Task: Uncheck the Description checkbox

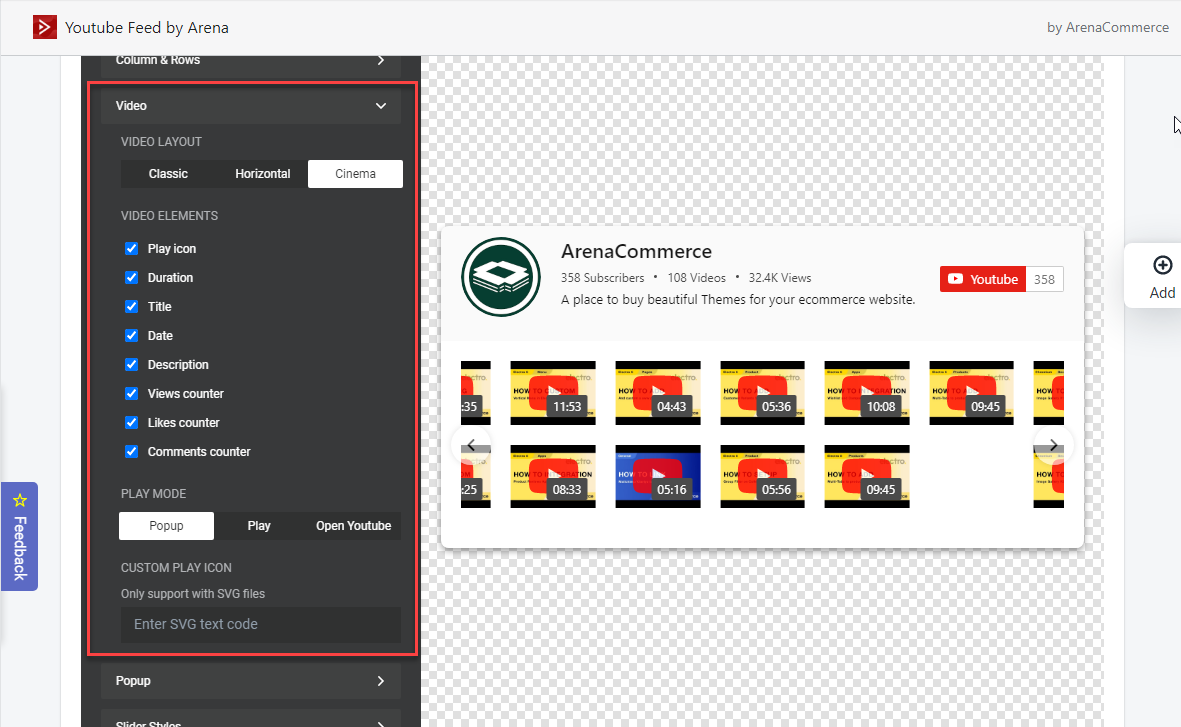Action: tap(132, 365)
